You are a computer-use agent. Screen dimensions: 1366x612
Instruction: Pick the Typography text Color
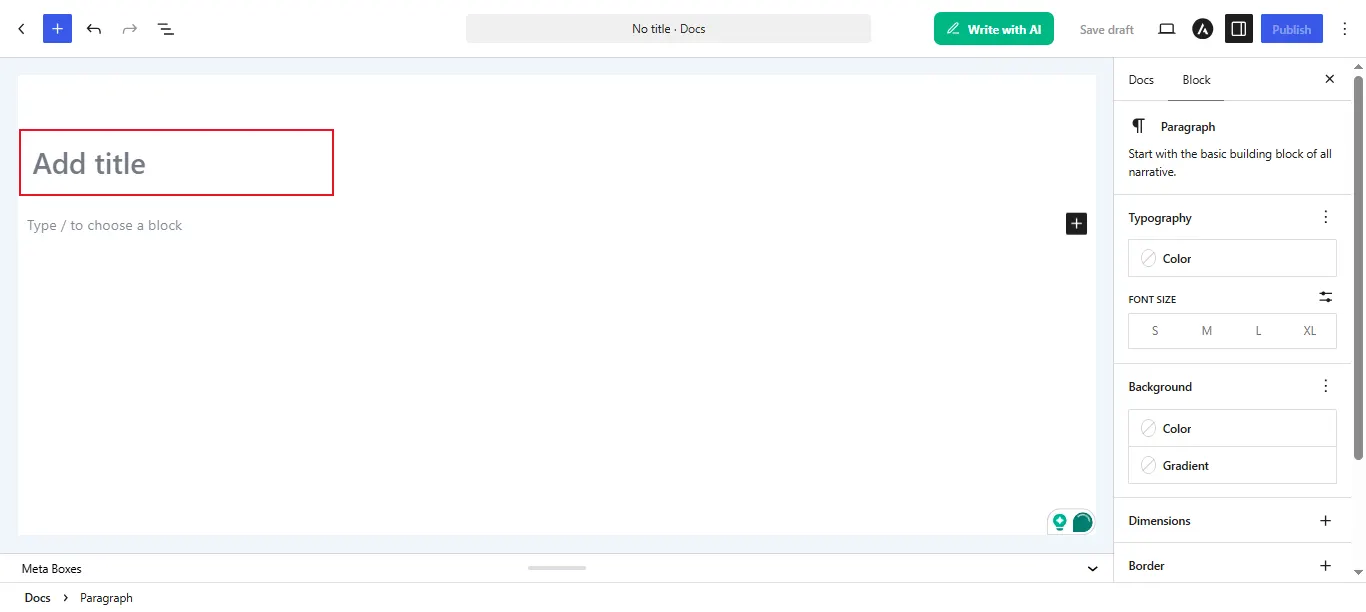pos(1232,258)
